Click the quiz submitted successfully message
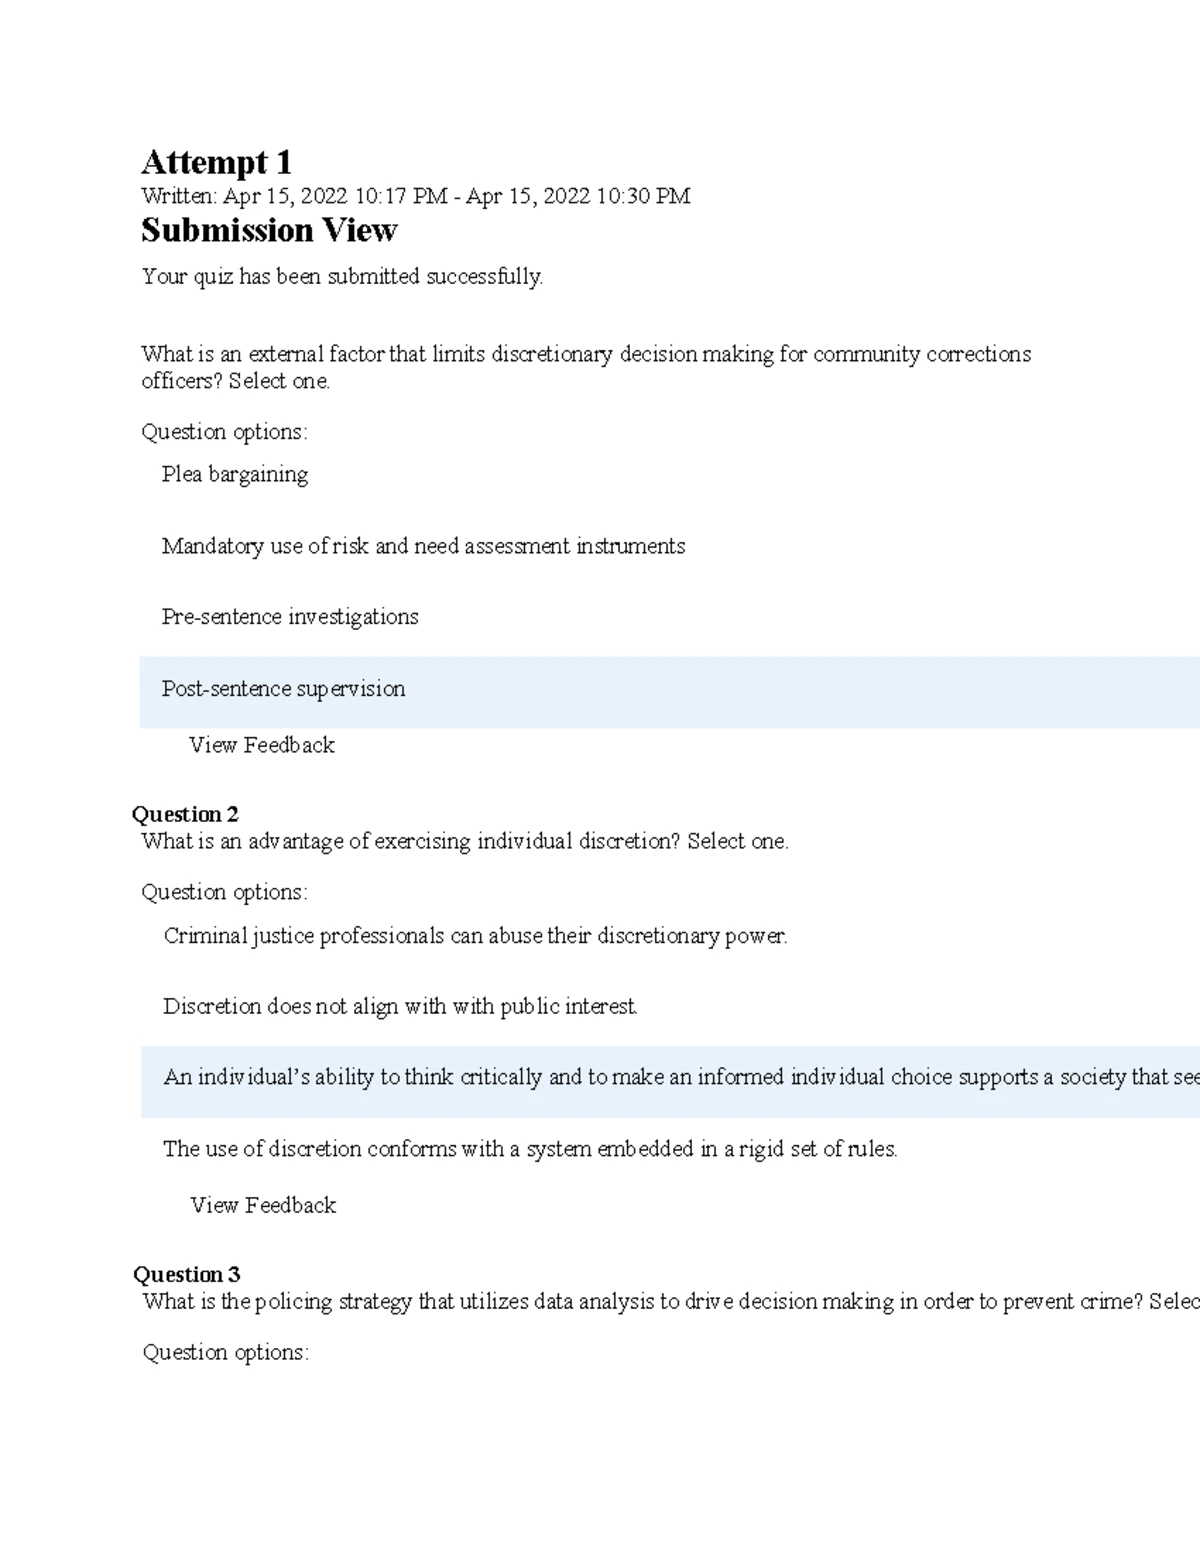 [343, 277]
